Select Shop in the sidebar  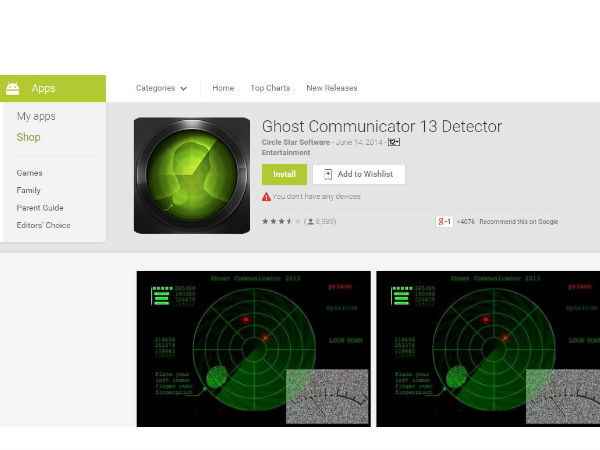(x=28, y=137)
